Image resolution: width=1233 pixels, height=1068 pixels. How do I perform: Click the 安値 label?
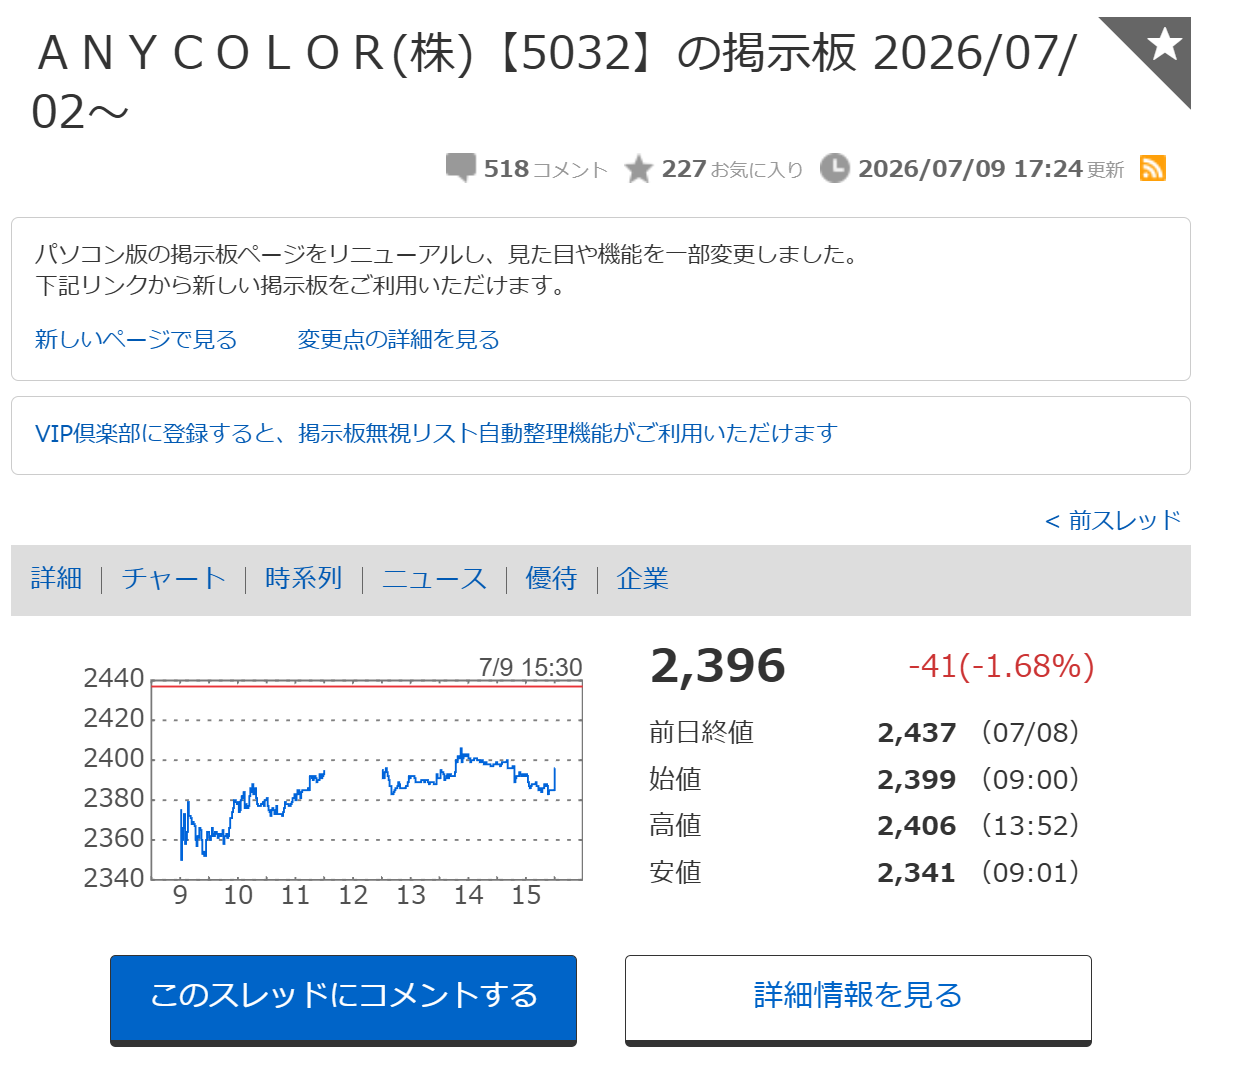coord(675,873)
